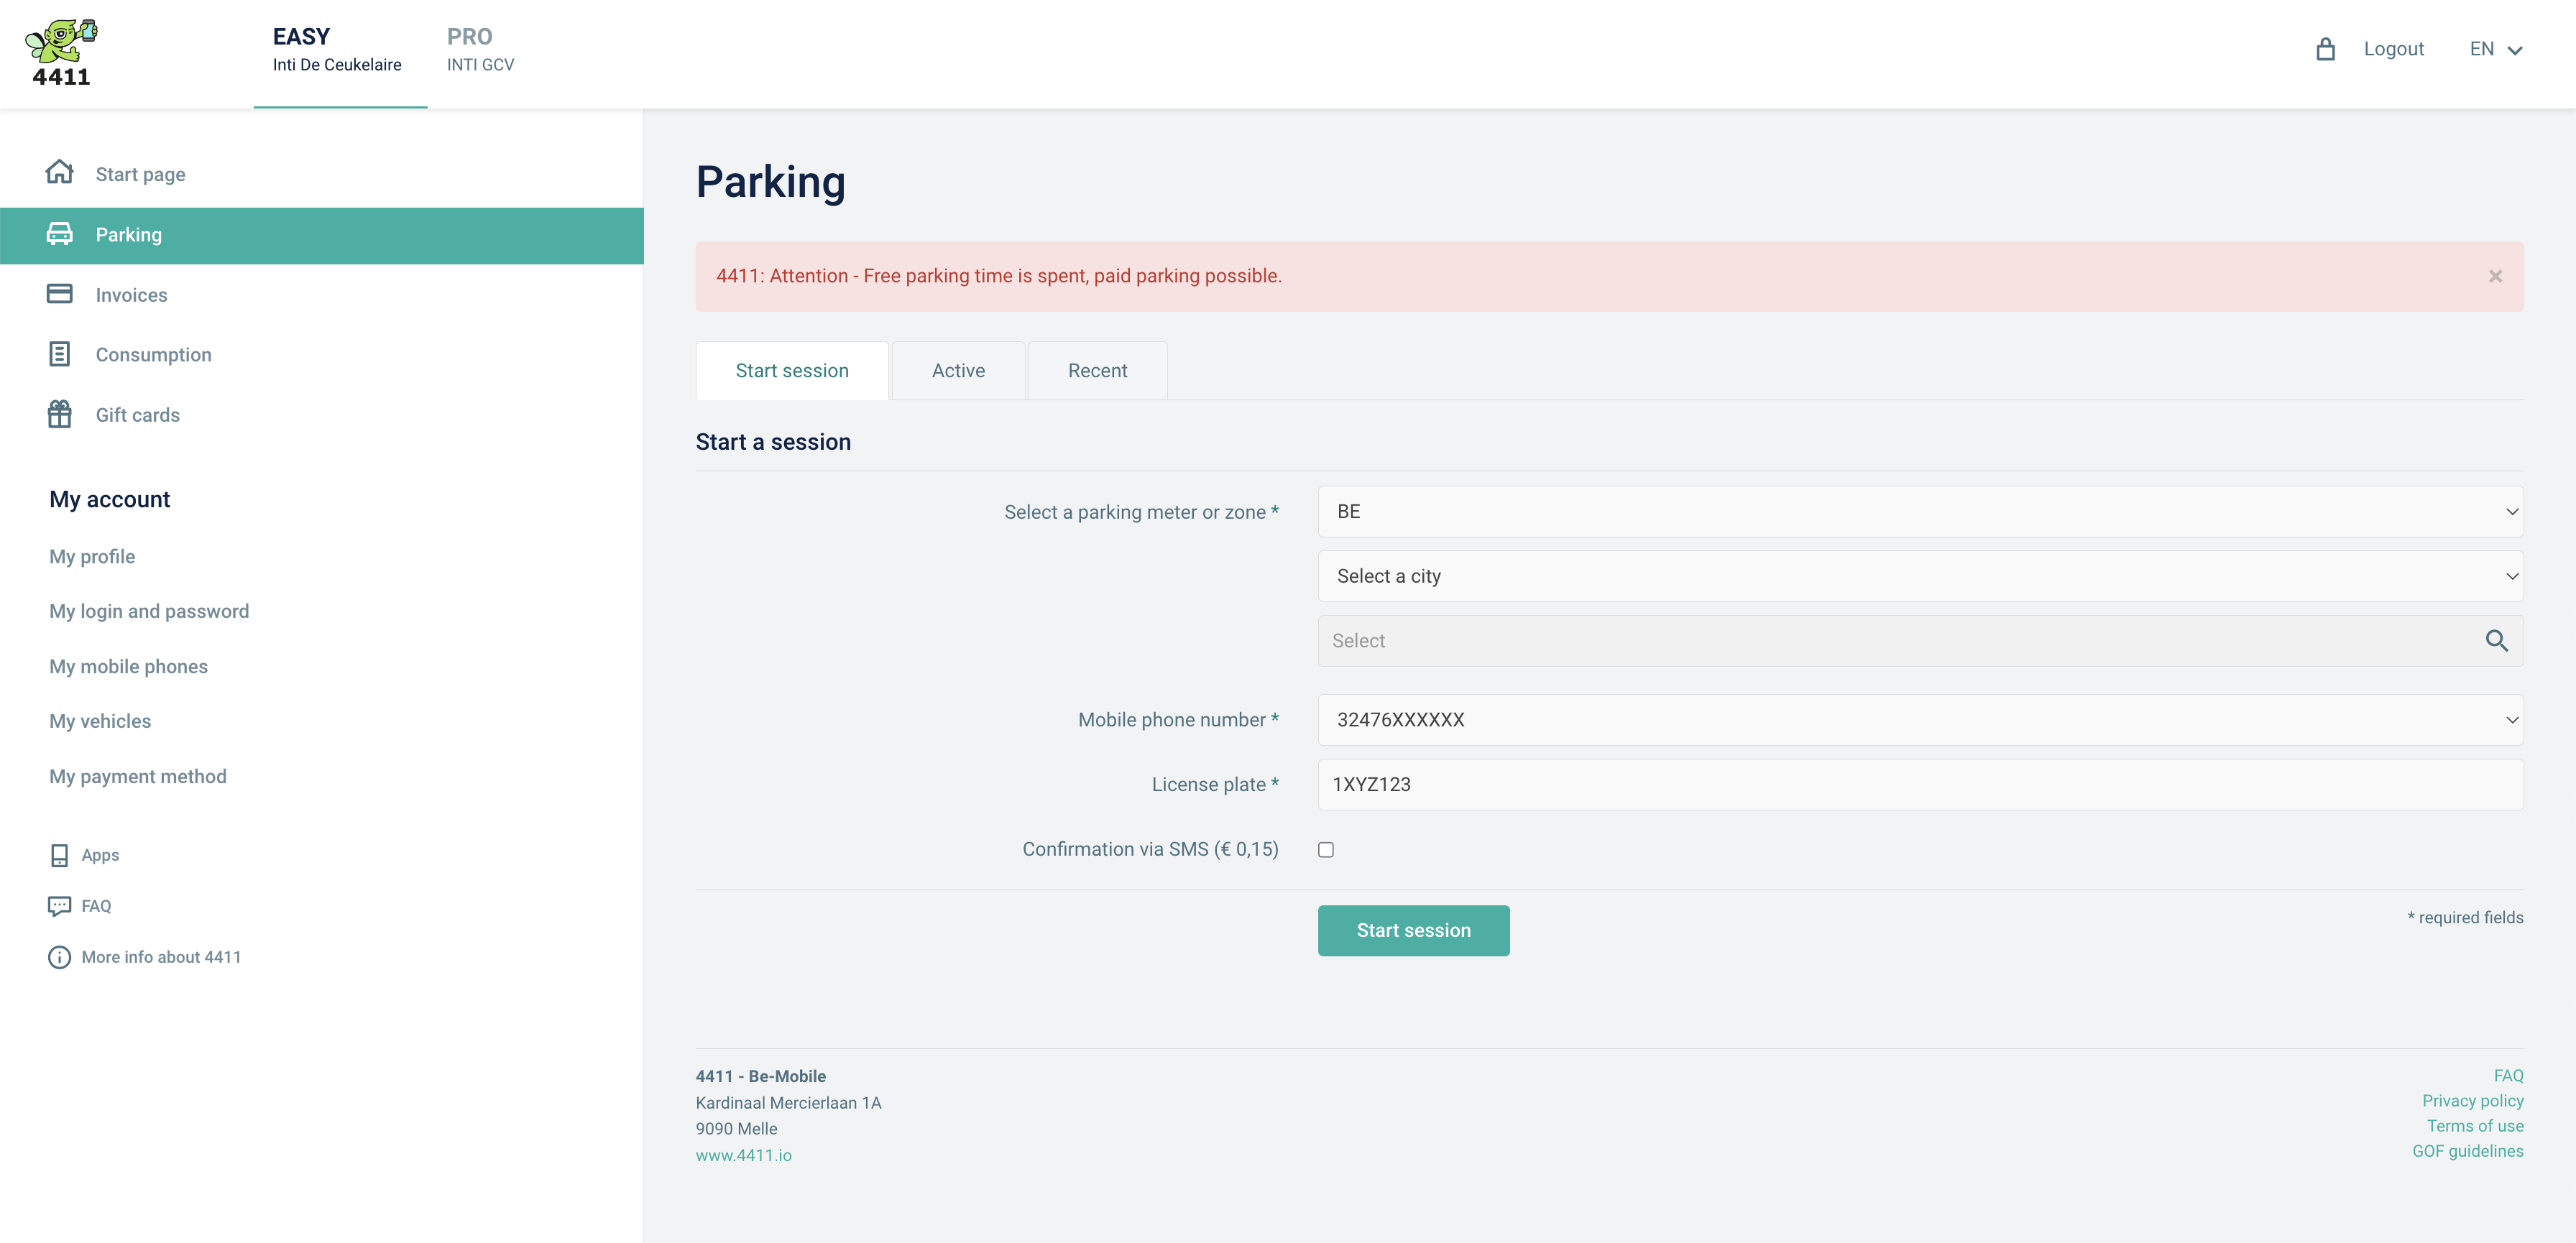
Task: Open My vehicles
Action: pos(100,721)
